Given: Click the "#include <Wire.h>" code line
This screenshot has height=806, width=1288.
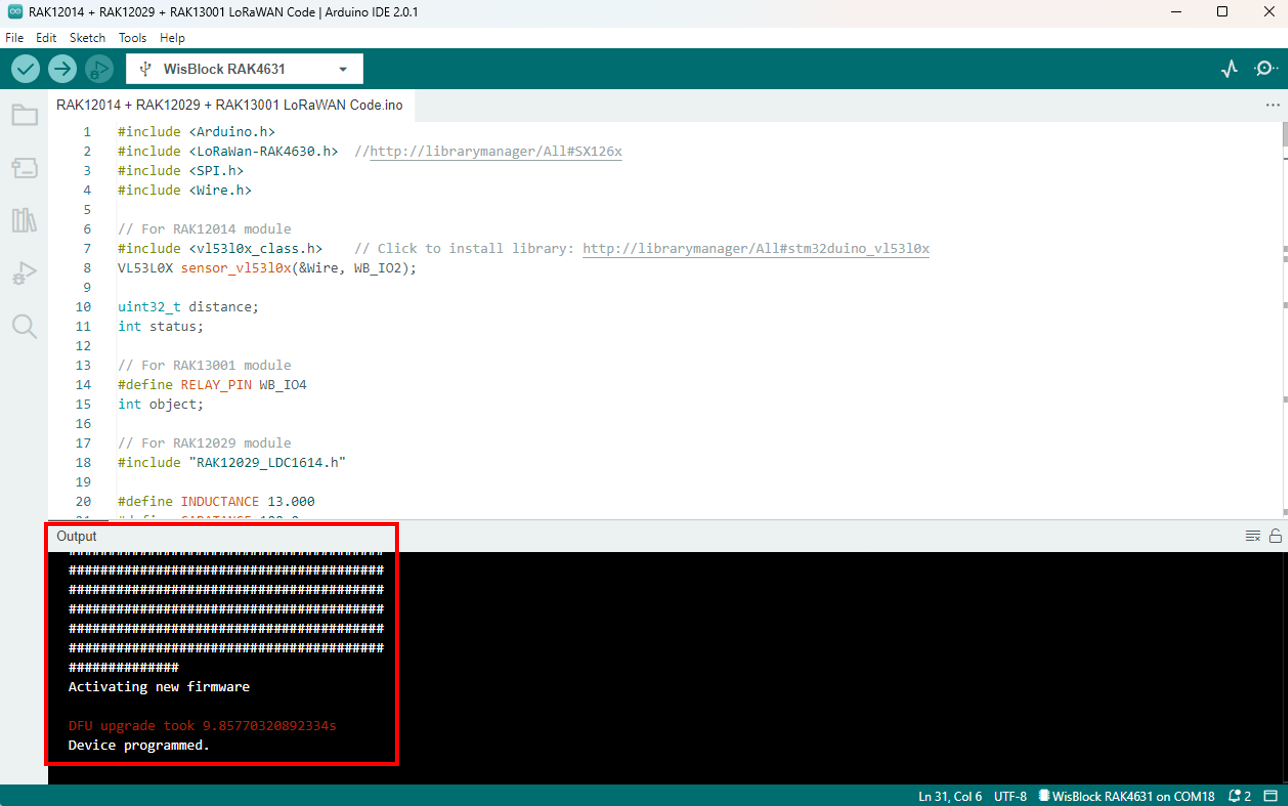Looking at the screenshot, I should coord(184,190).
